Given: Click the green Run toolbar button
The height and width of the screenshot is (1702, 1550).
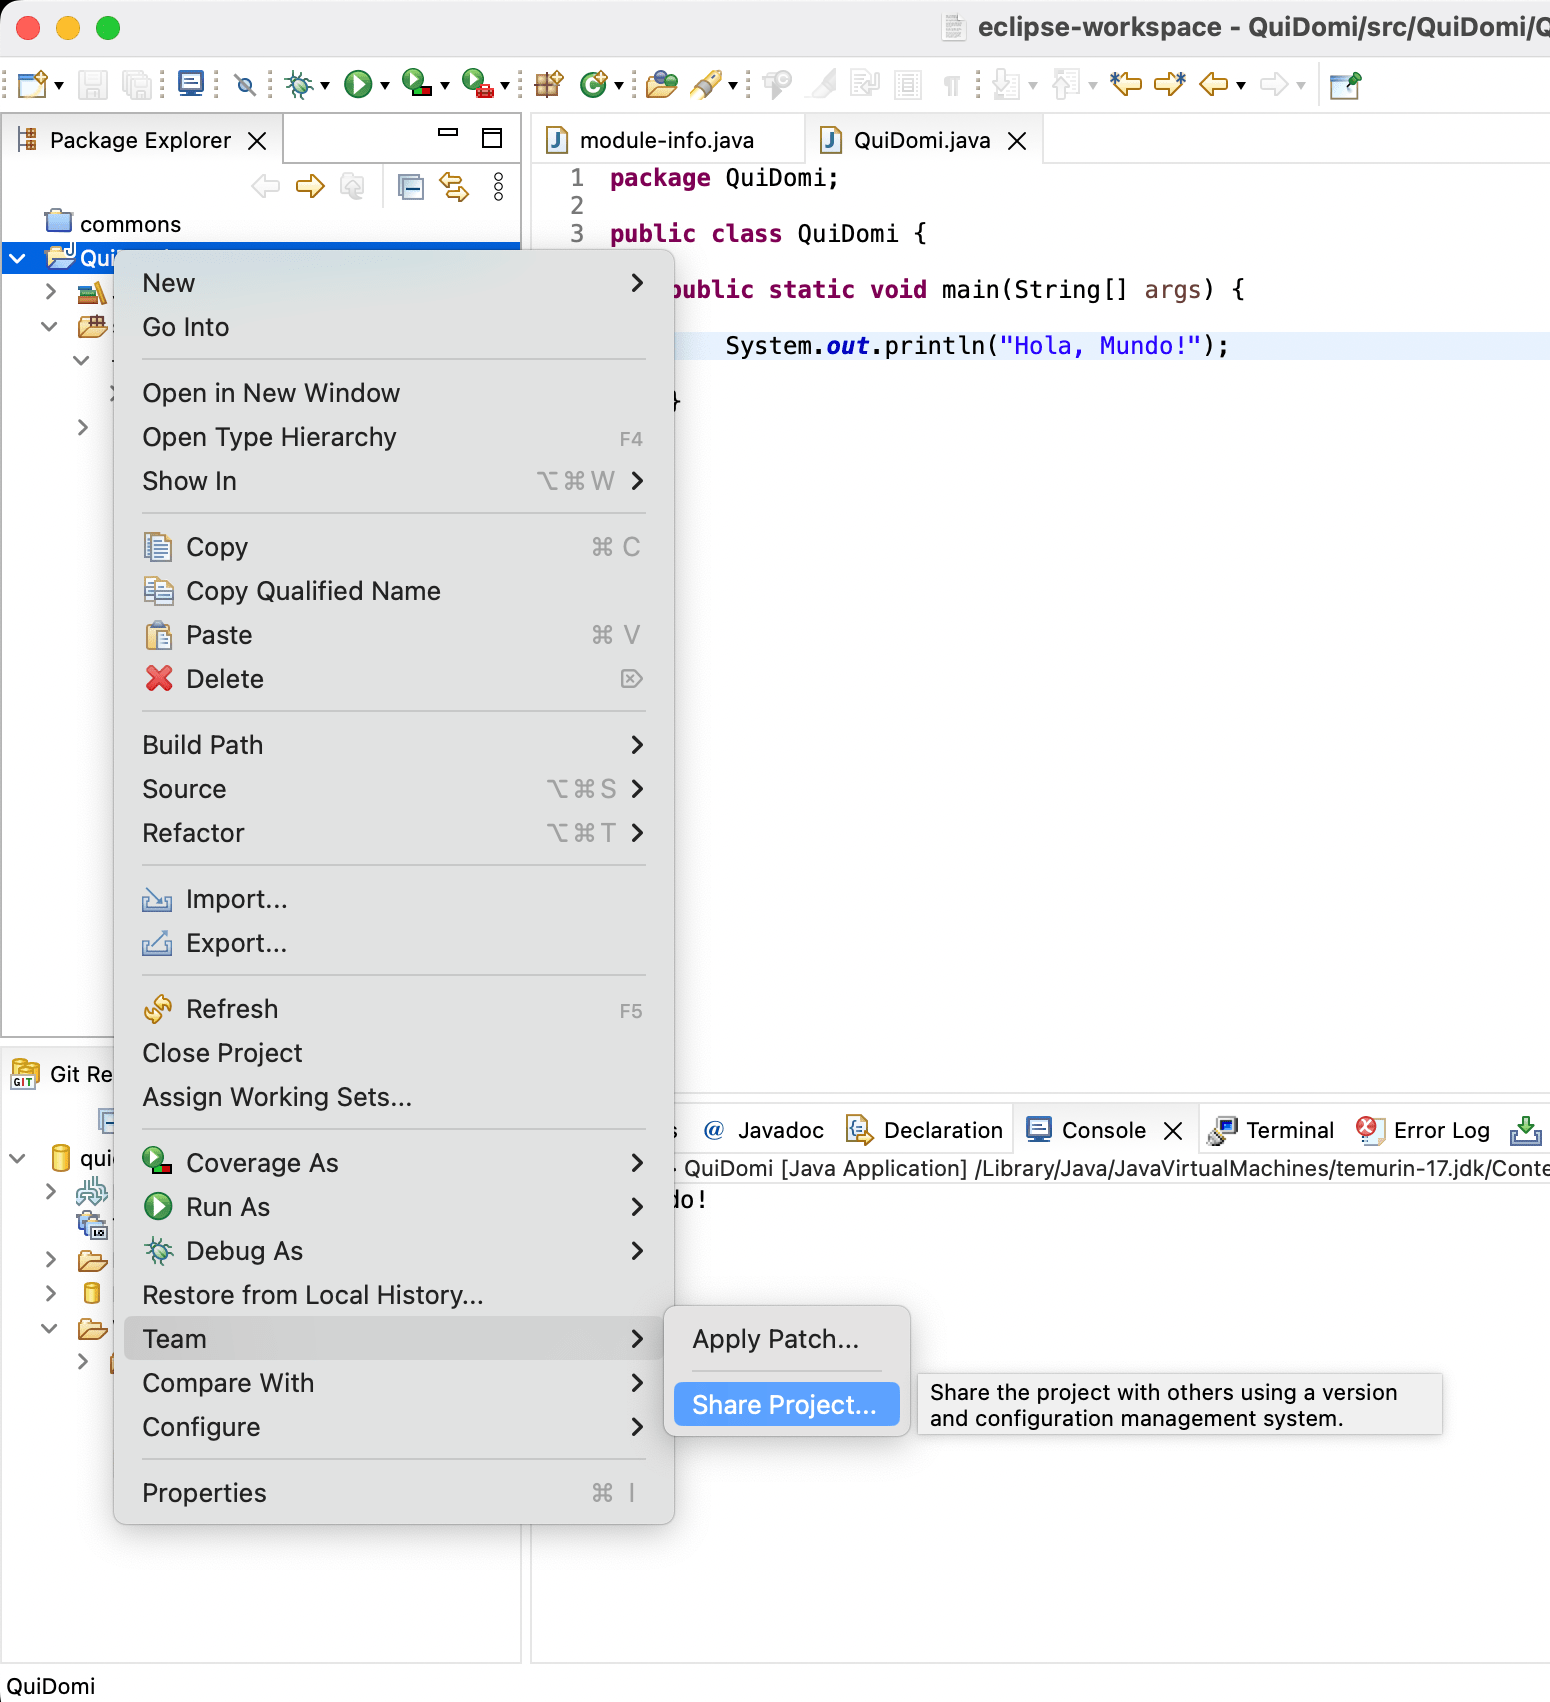Looking at the screenshot, I should tap(357, 85).
